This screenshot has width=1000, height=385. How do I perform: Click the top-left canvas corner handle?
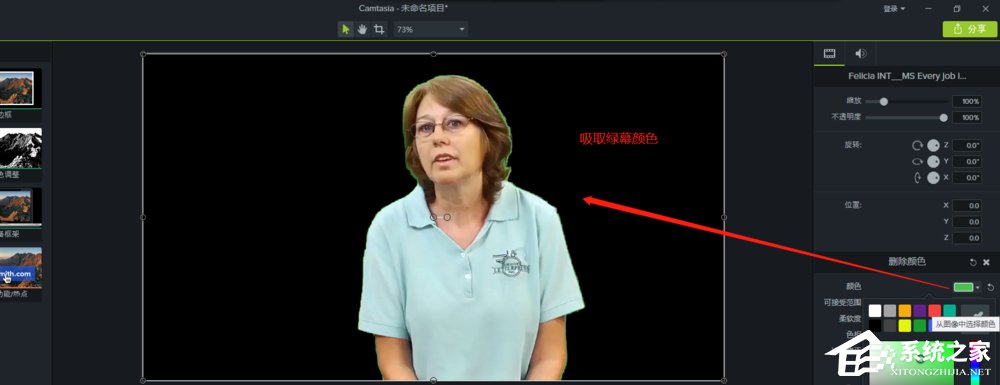143,54
